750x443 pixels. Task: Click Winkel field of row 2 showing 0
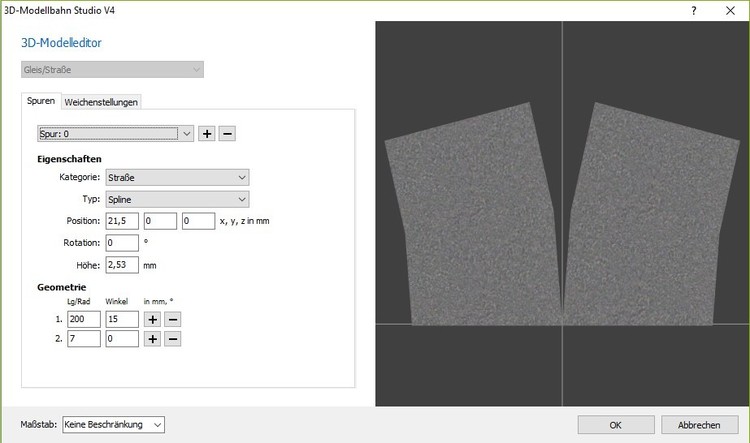[x=122, y=339]
